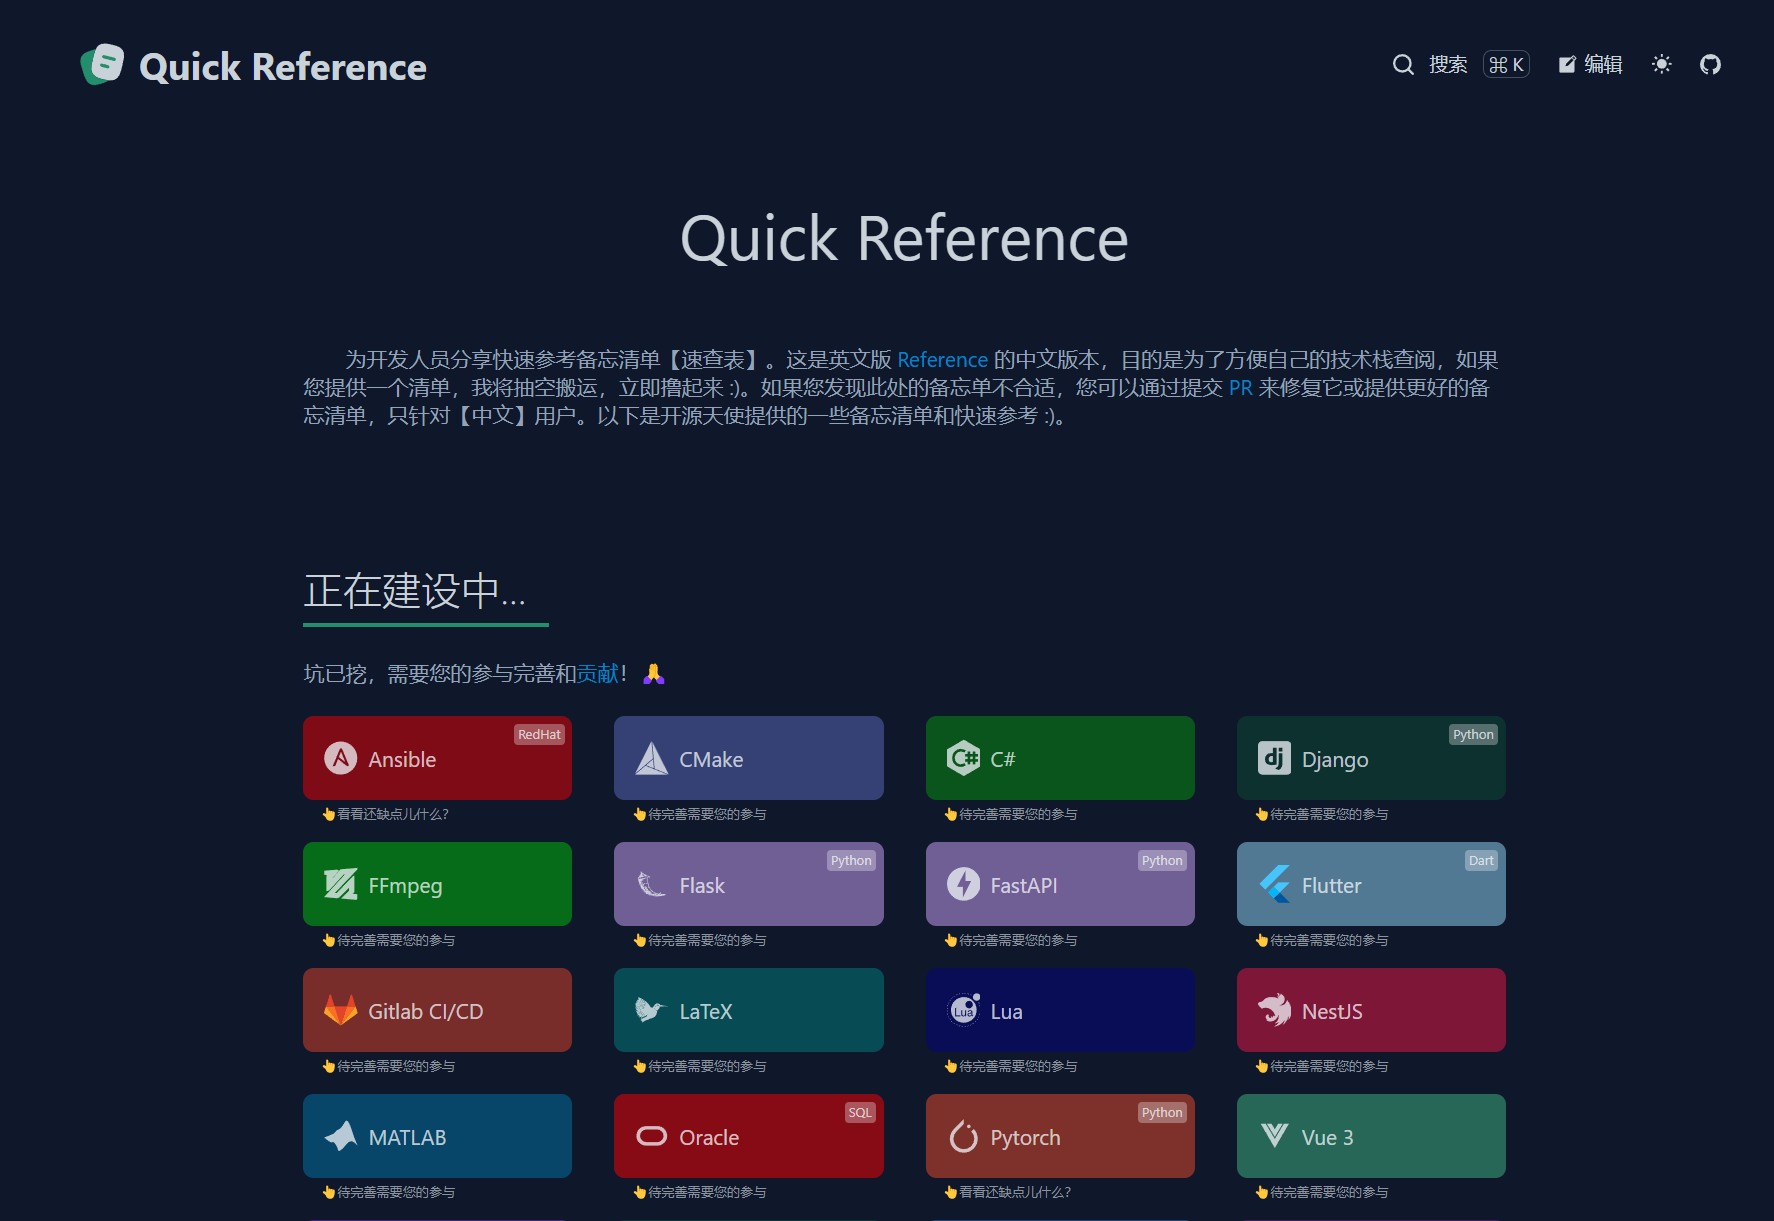The height and width of the screenshot is (1221, 1774).
Task: Click the FastAPI lightning icon
Action: tap(963, 884)
